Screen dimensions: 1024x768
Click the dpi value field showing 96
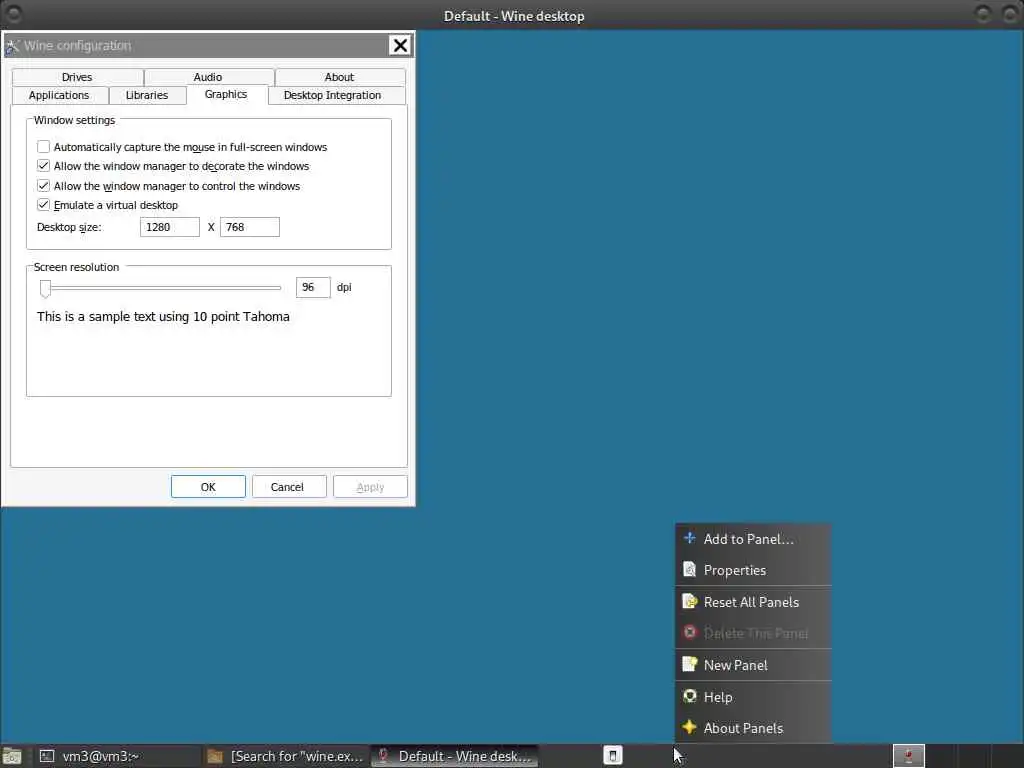click(313, 287)
